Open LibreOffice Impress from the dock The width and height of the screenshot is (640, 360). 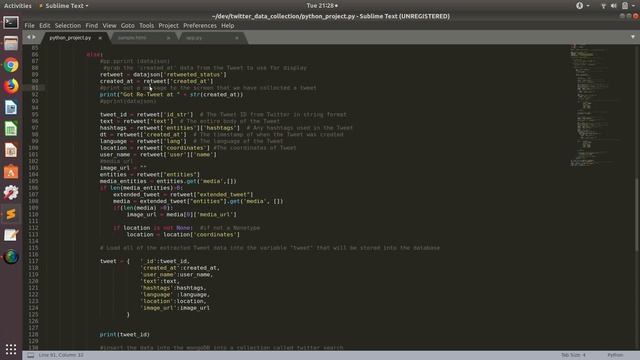pos(11,150)
